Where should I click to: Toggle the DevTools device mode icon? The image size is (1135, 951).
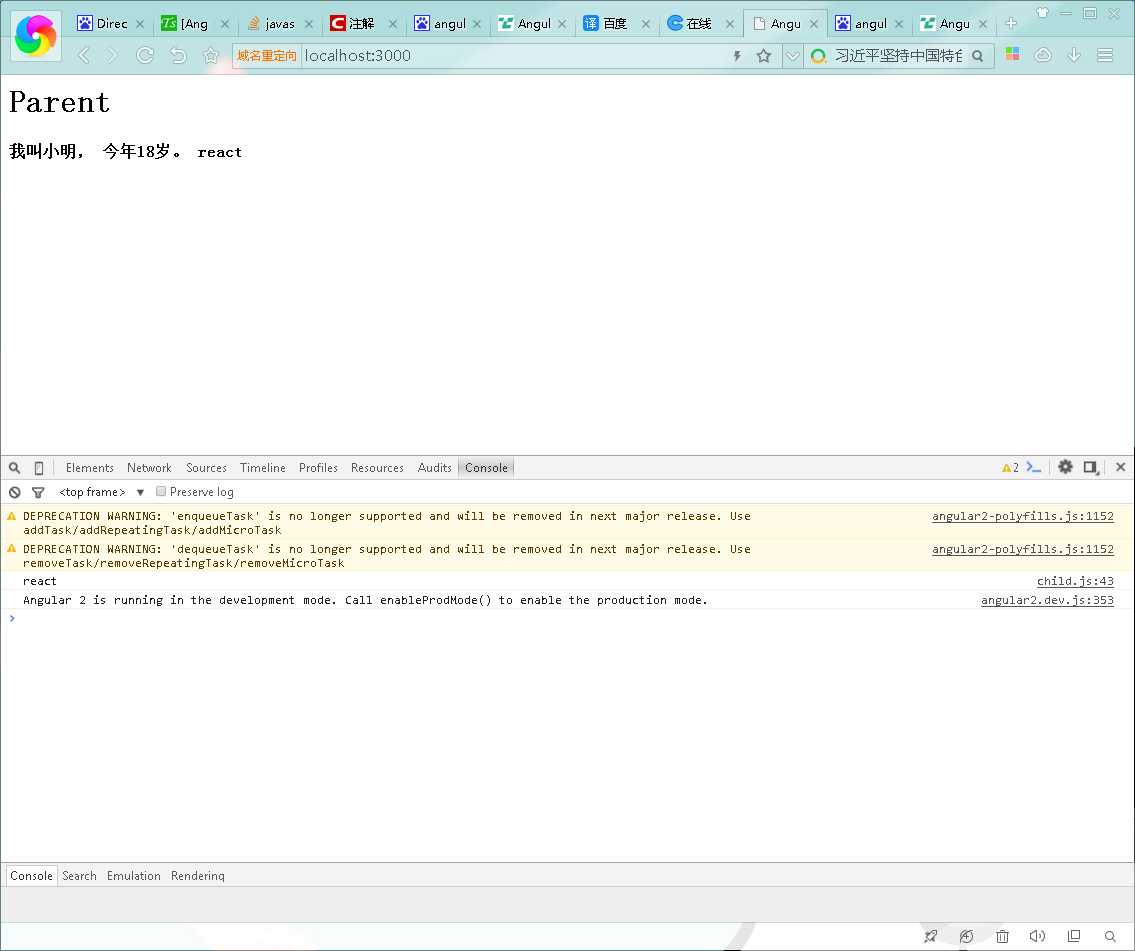coord(38,468)
